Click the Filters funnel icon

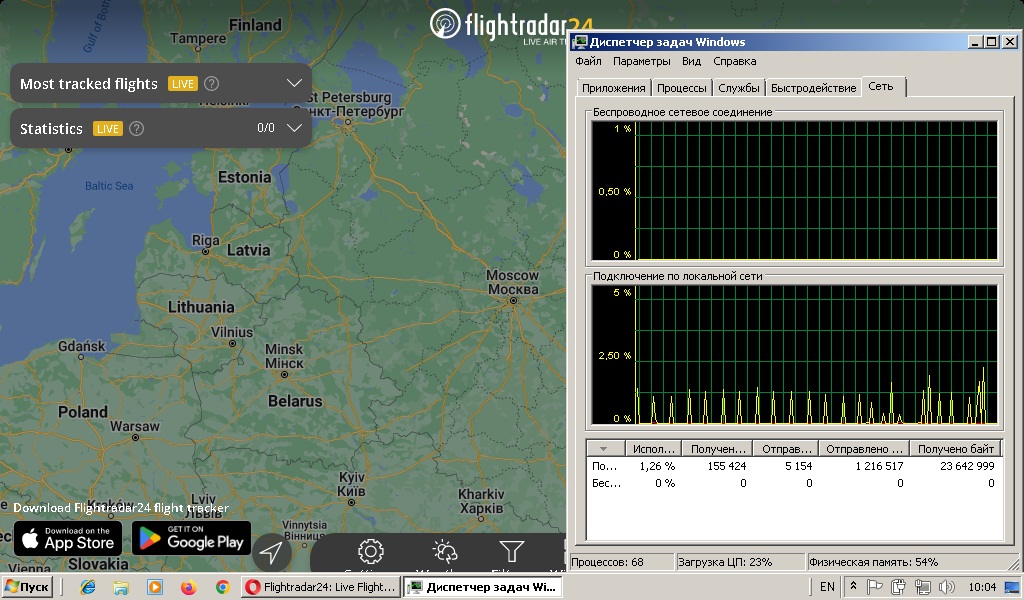[511, 552]
